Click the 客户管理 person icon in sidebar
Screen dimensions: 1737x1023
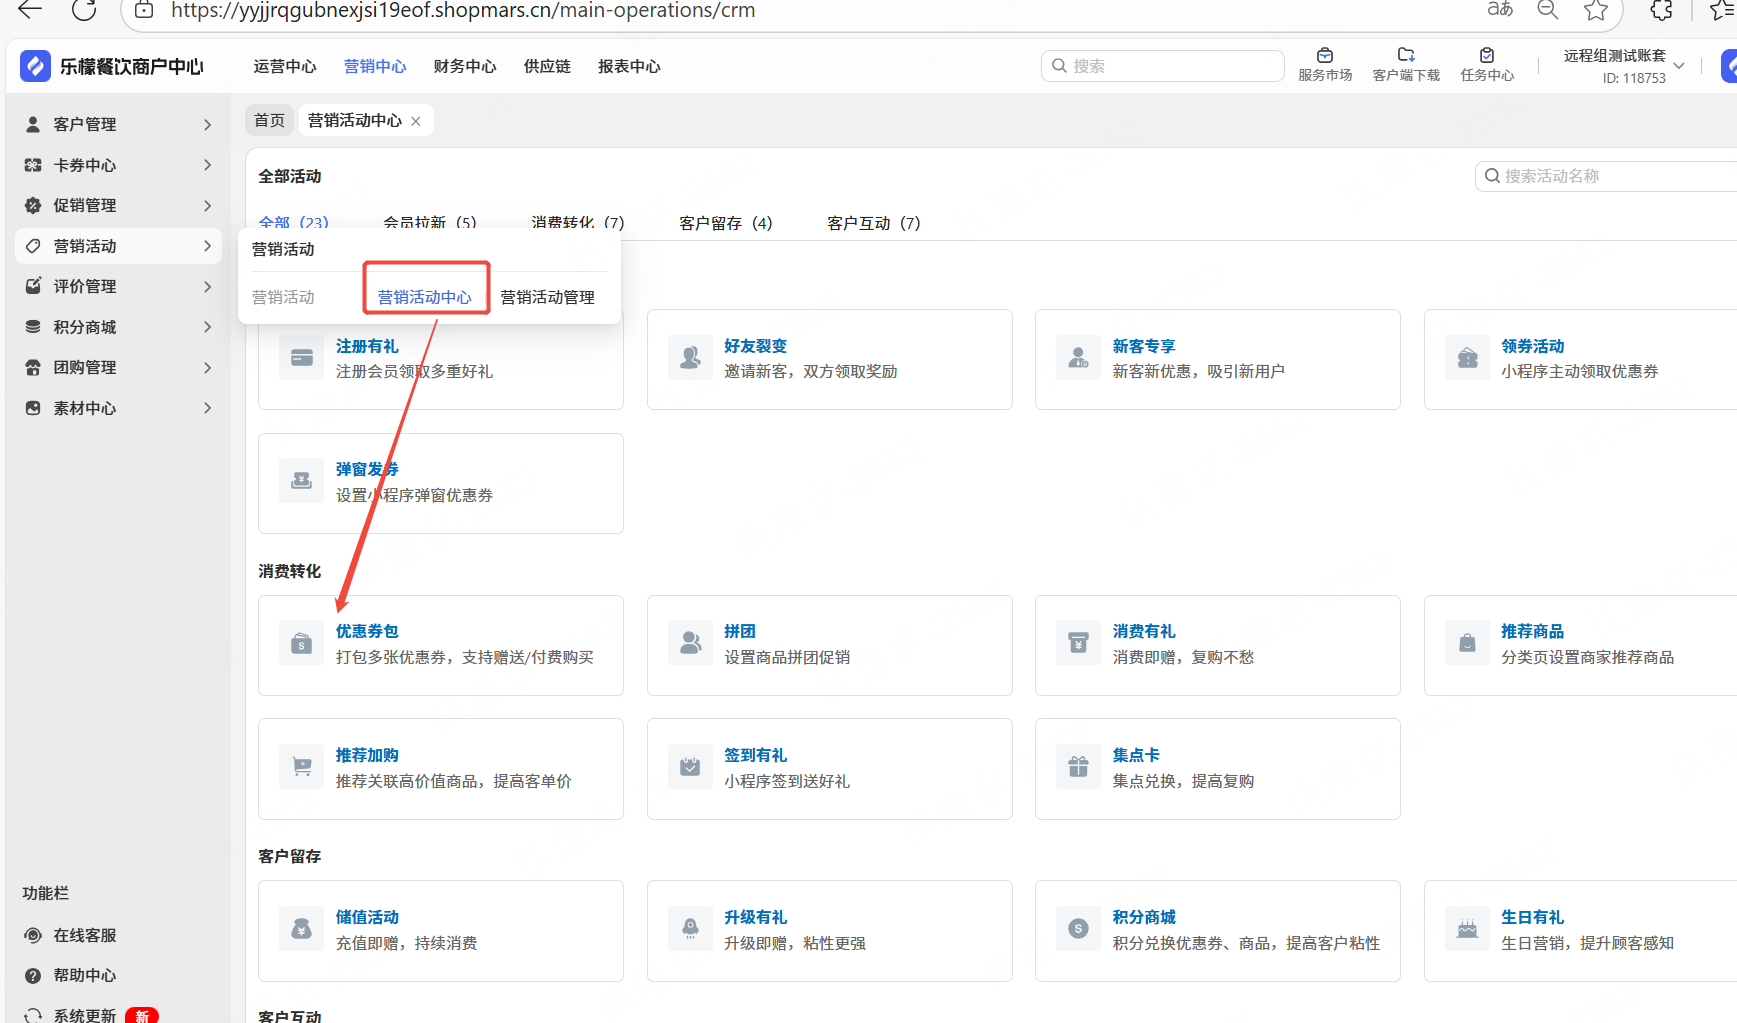coord(33,124)
